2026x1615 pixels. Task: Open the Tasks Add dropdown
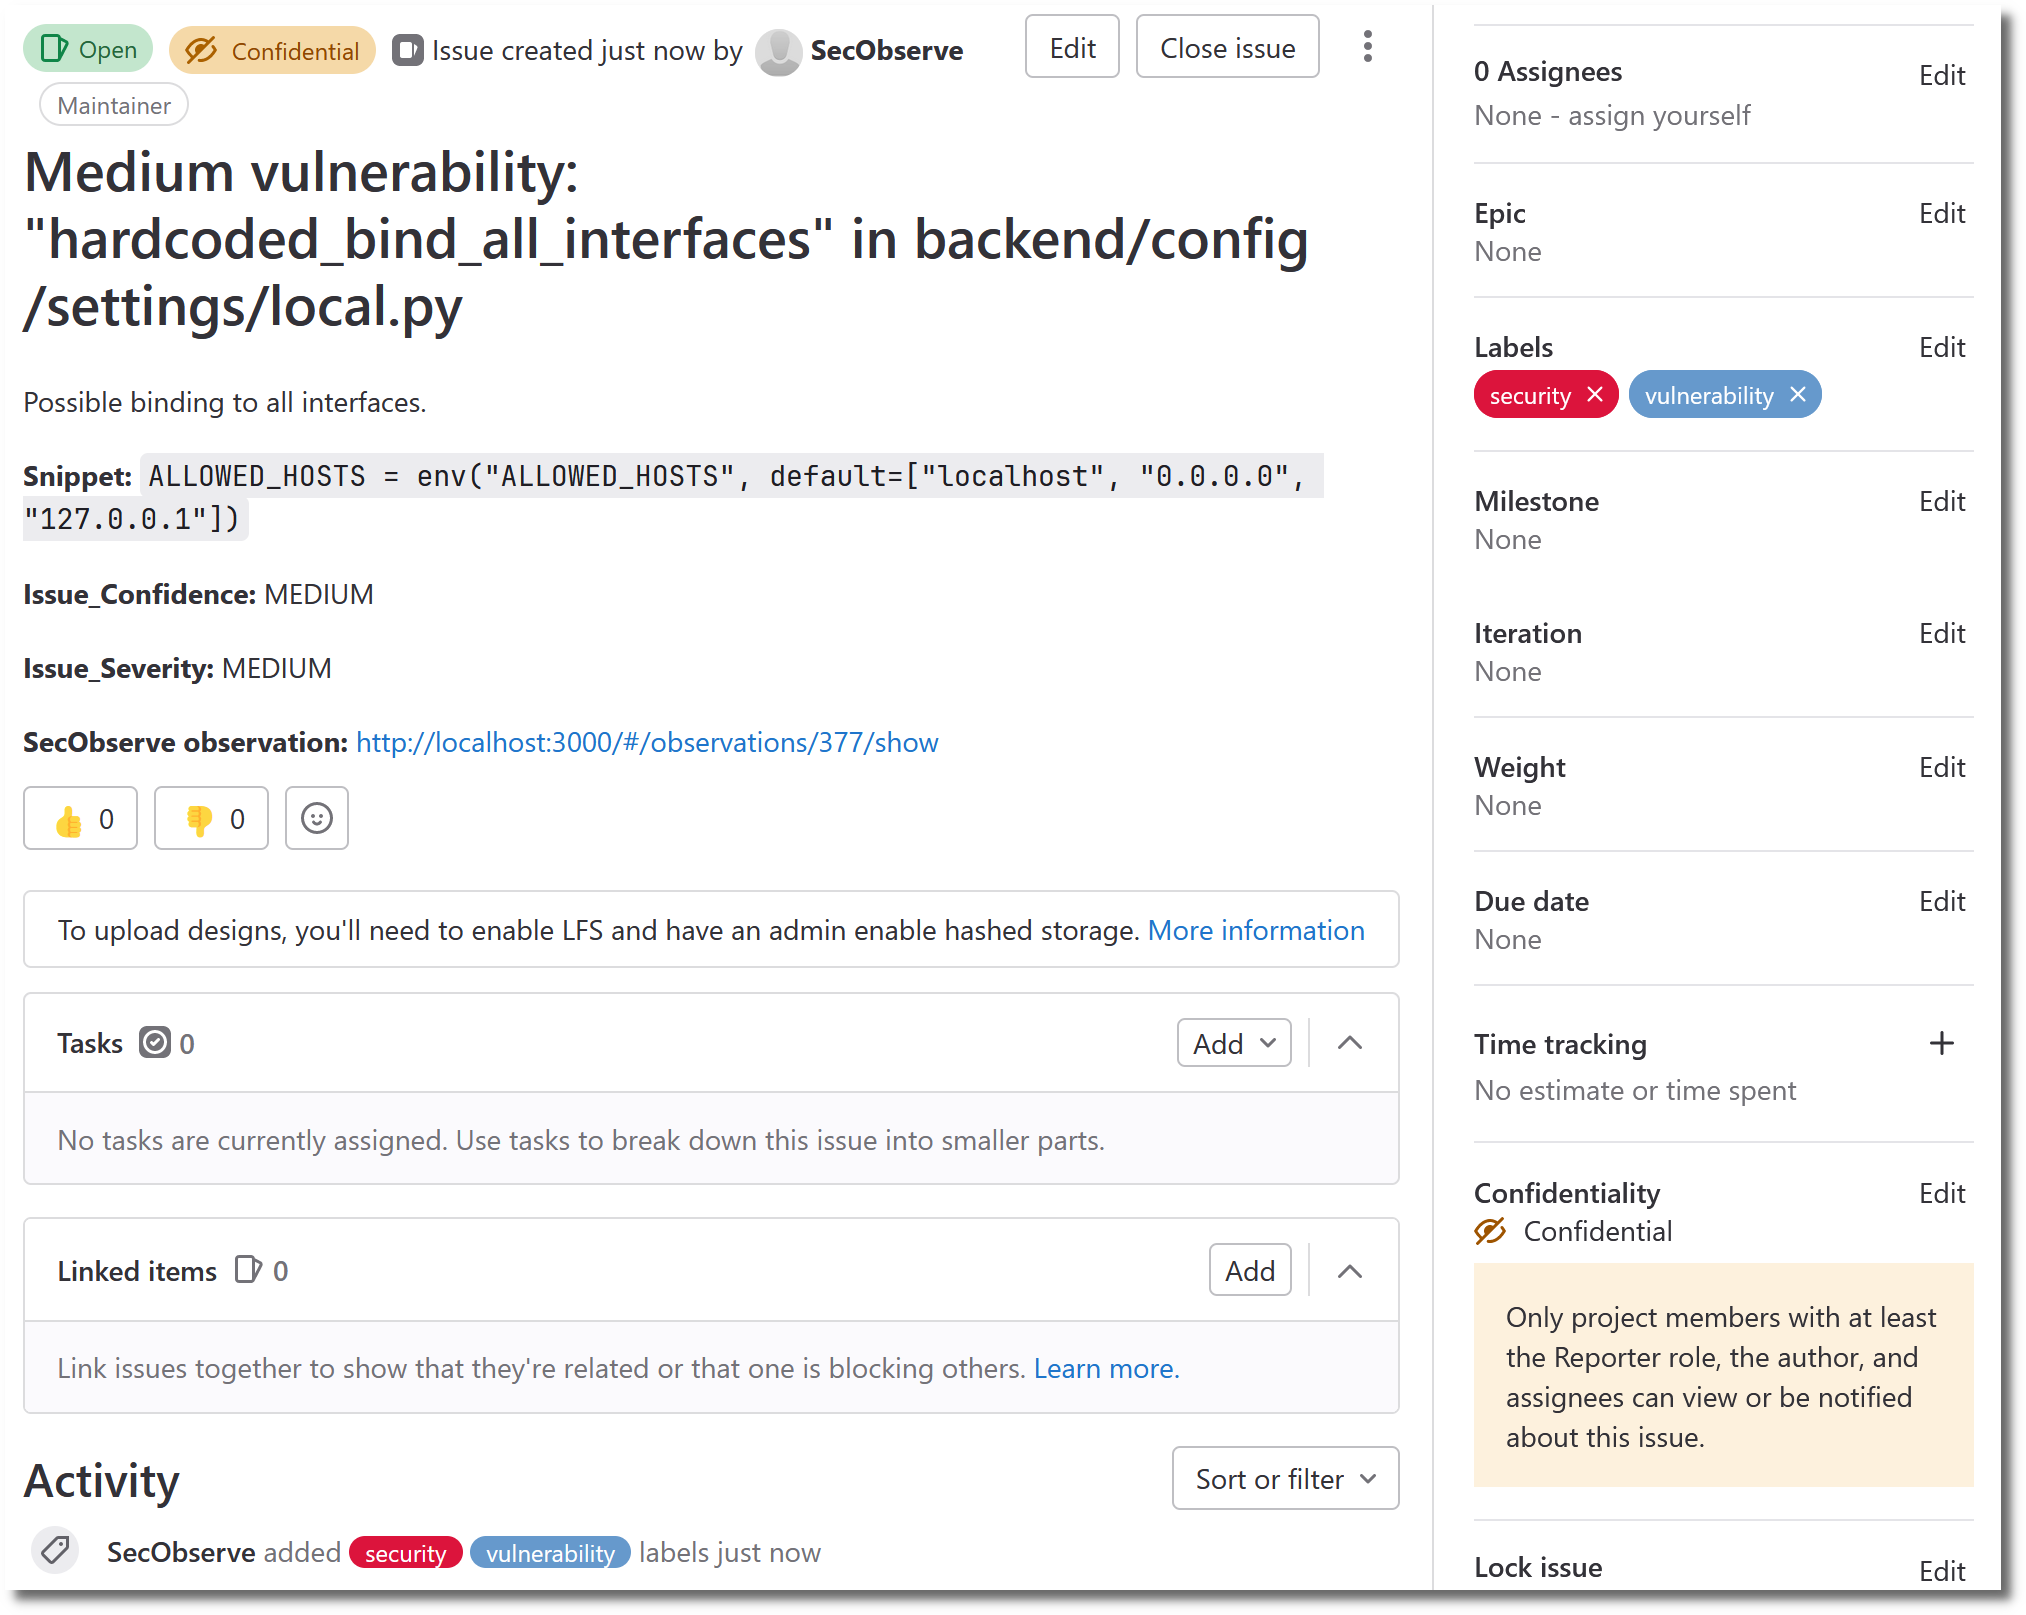click(x=1233, y=1043)
